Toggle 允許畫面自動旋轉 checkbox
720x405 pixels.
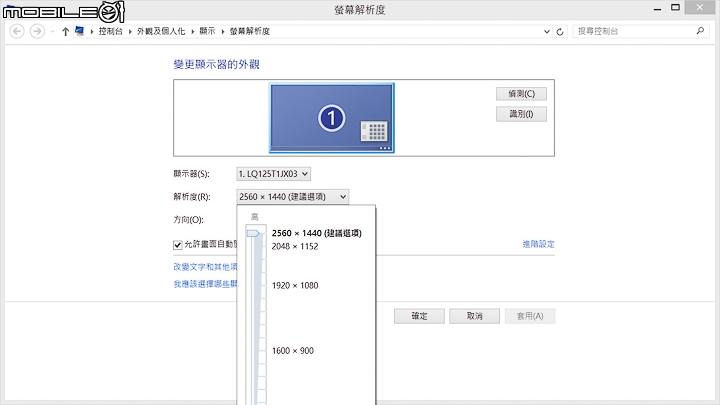click(x=178, y=245)
